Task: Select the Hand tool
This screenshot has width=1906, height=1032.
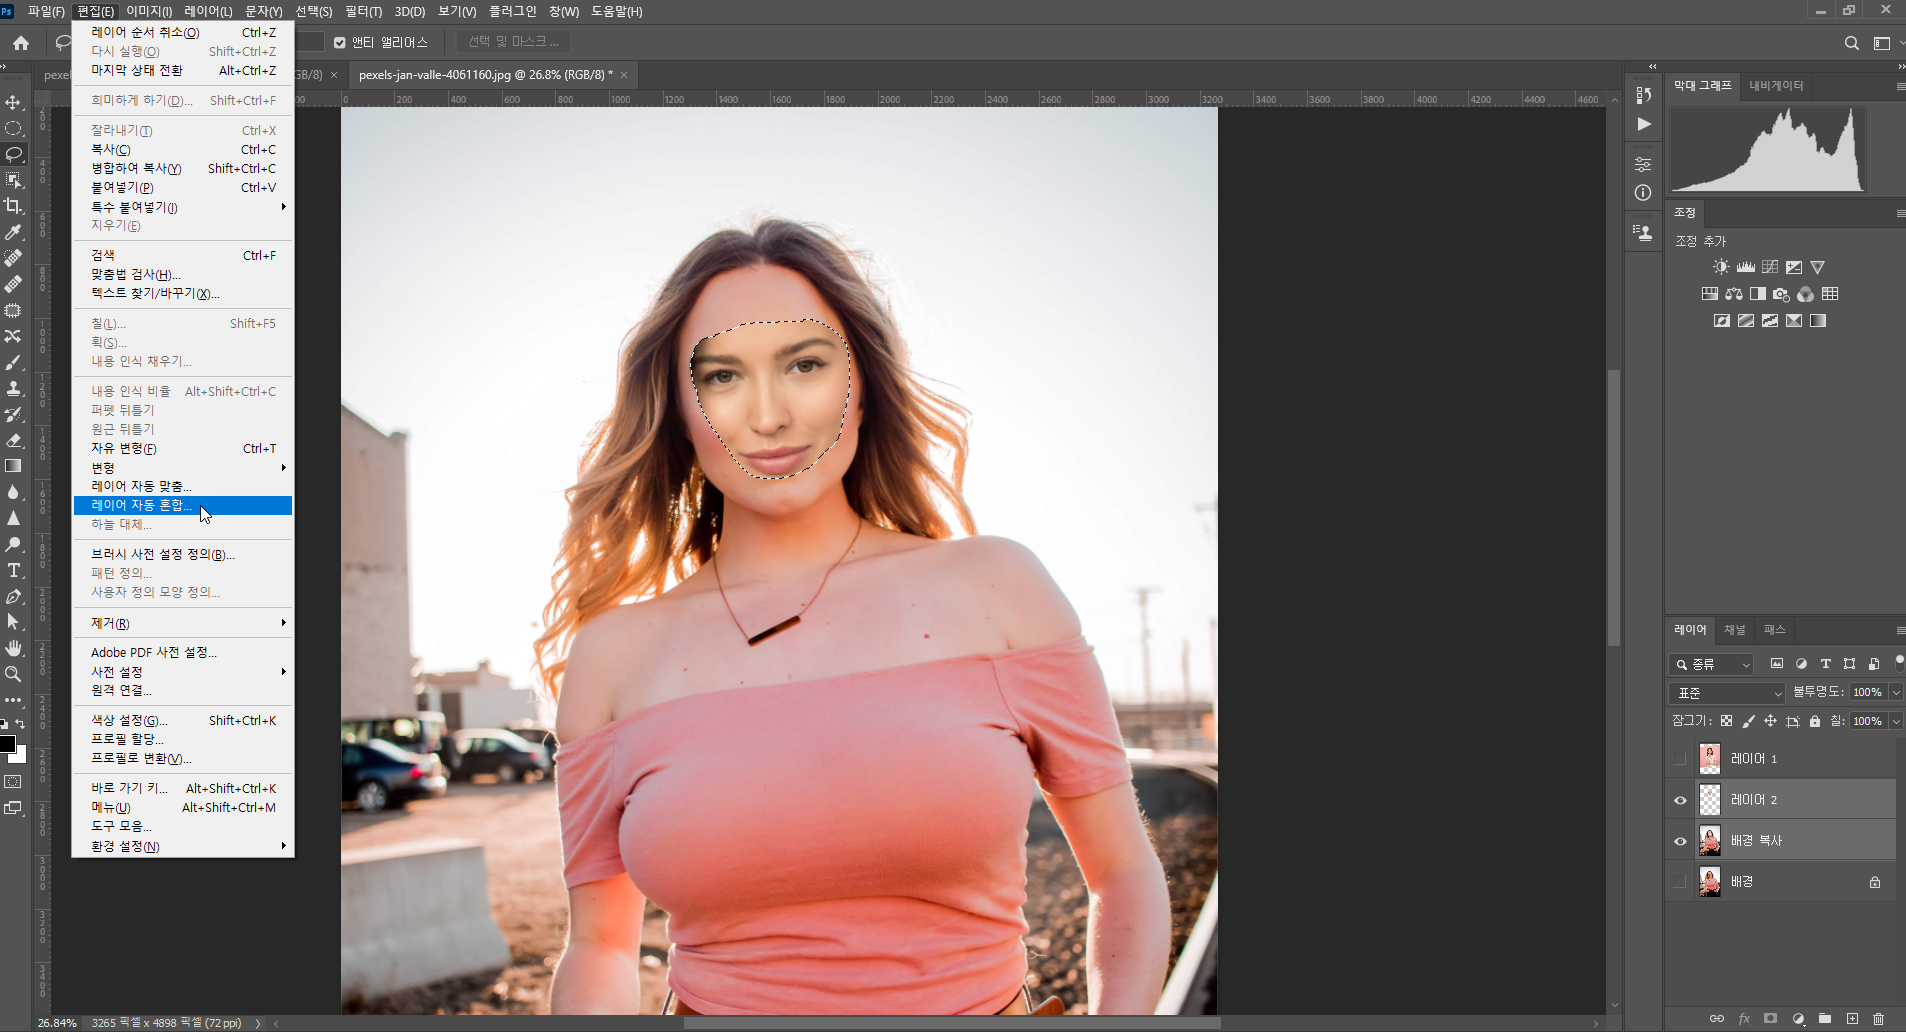Action: click(13, 648)
